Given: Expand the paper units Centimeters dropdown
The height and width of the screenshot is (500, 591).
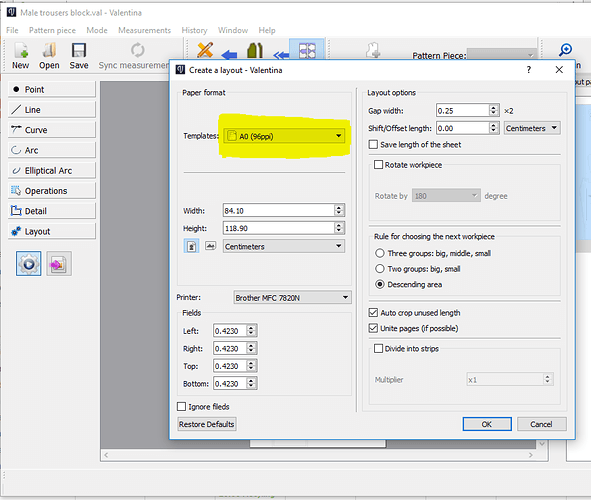Looking at the screenshot, I should [284, 246].
